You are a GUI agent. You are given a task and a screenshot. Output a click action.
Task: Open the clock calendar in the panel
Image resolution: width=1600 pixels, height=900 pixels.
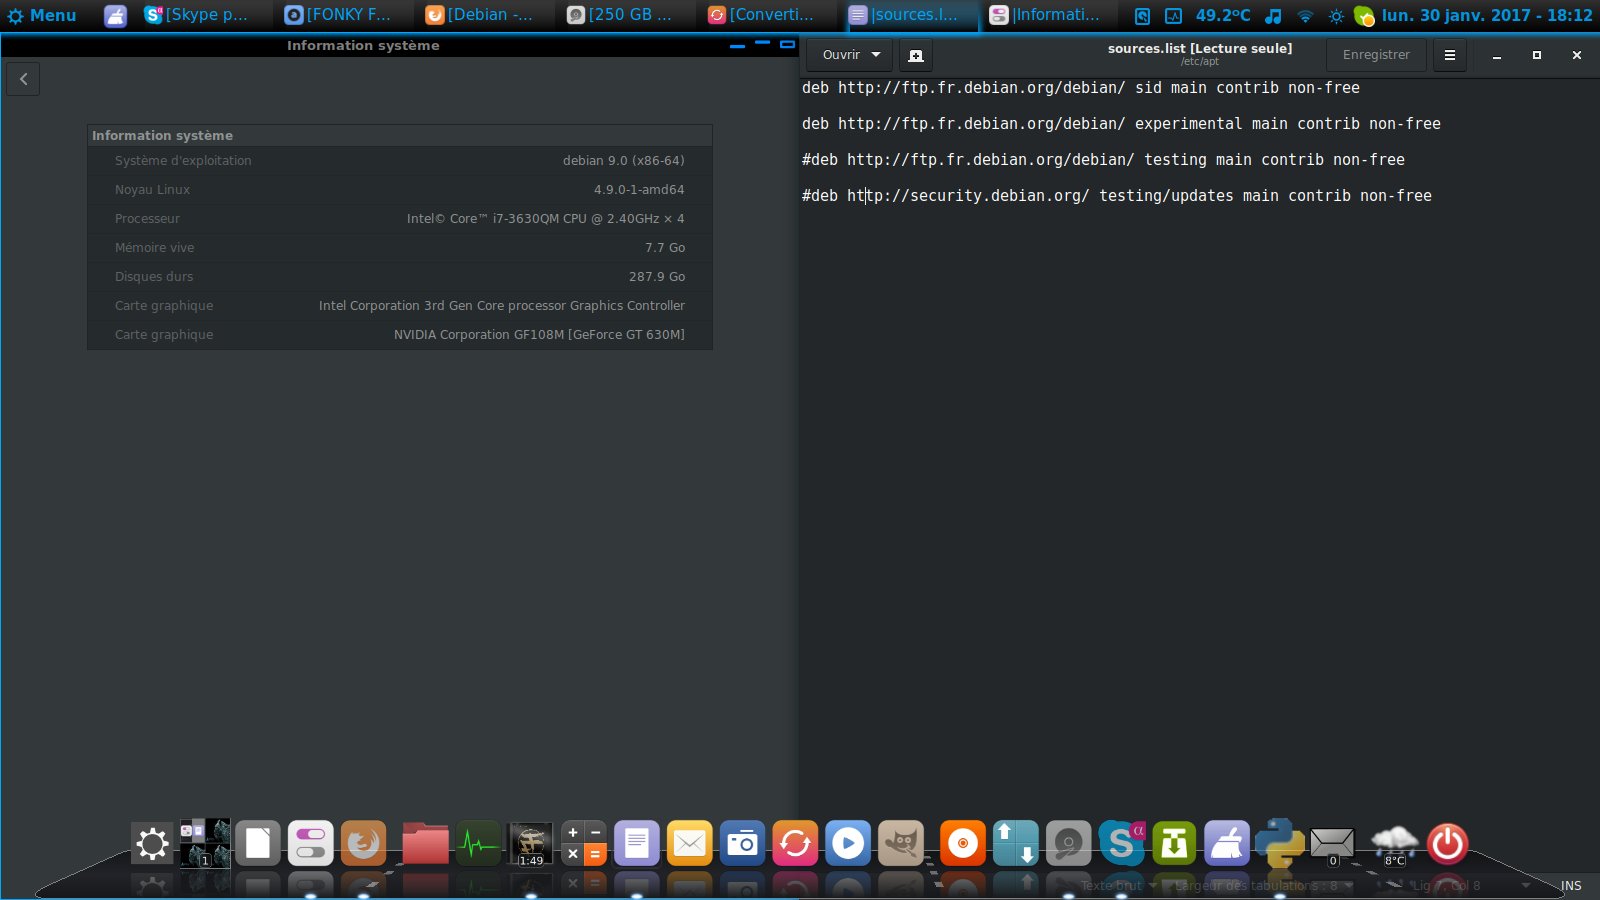coord(1487,15)
